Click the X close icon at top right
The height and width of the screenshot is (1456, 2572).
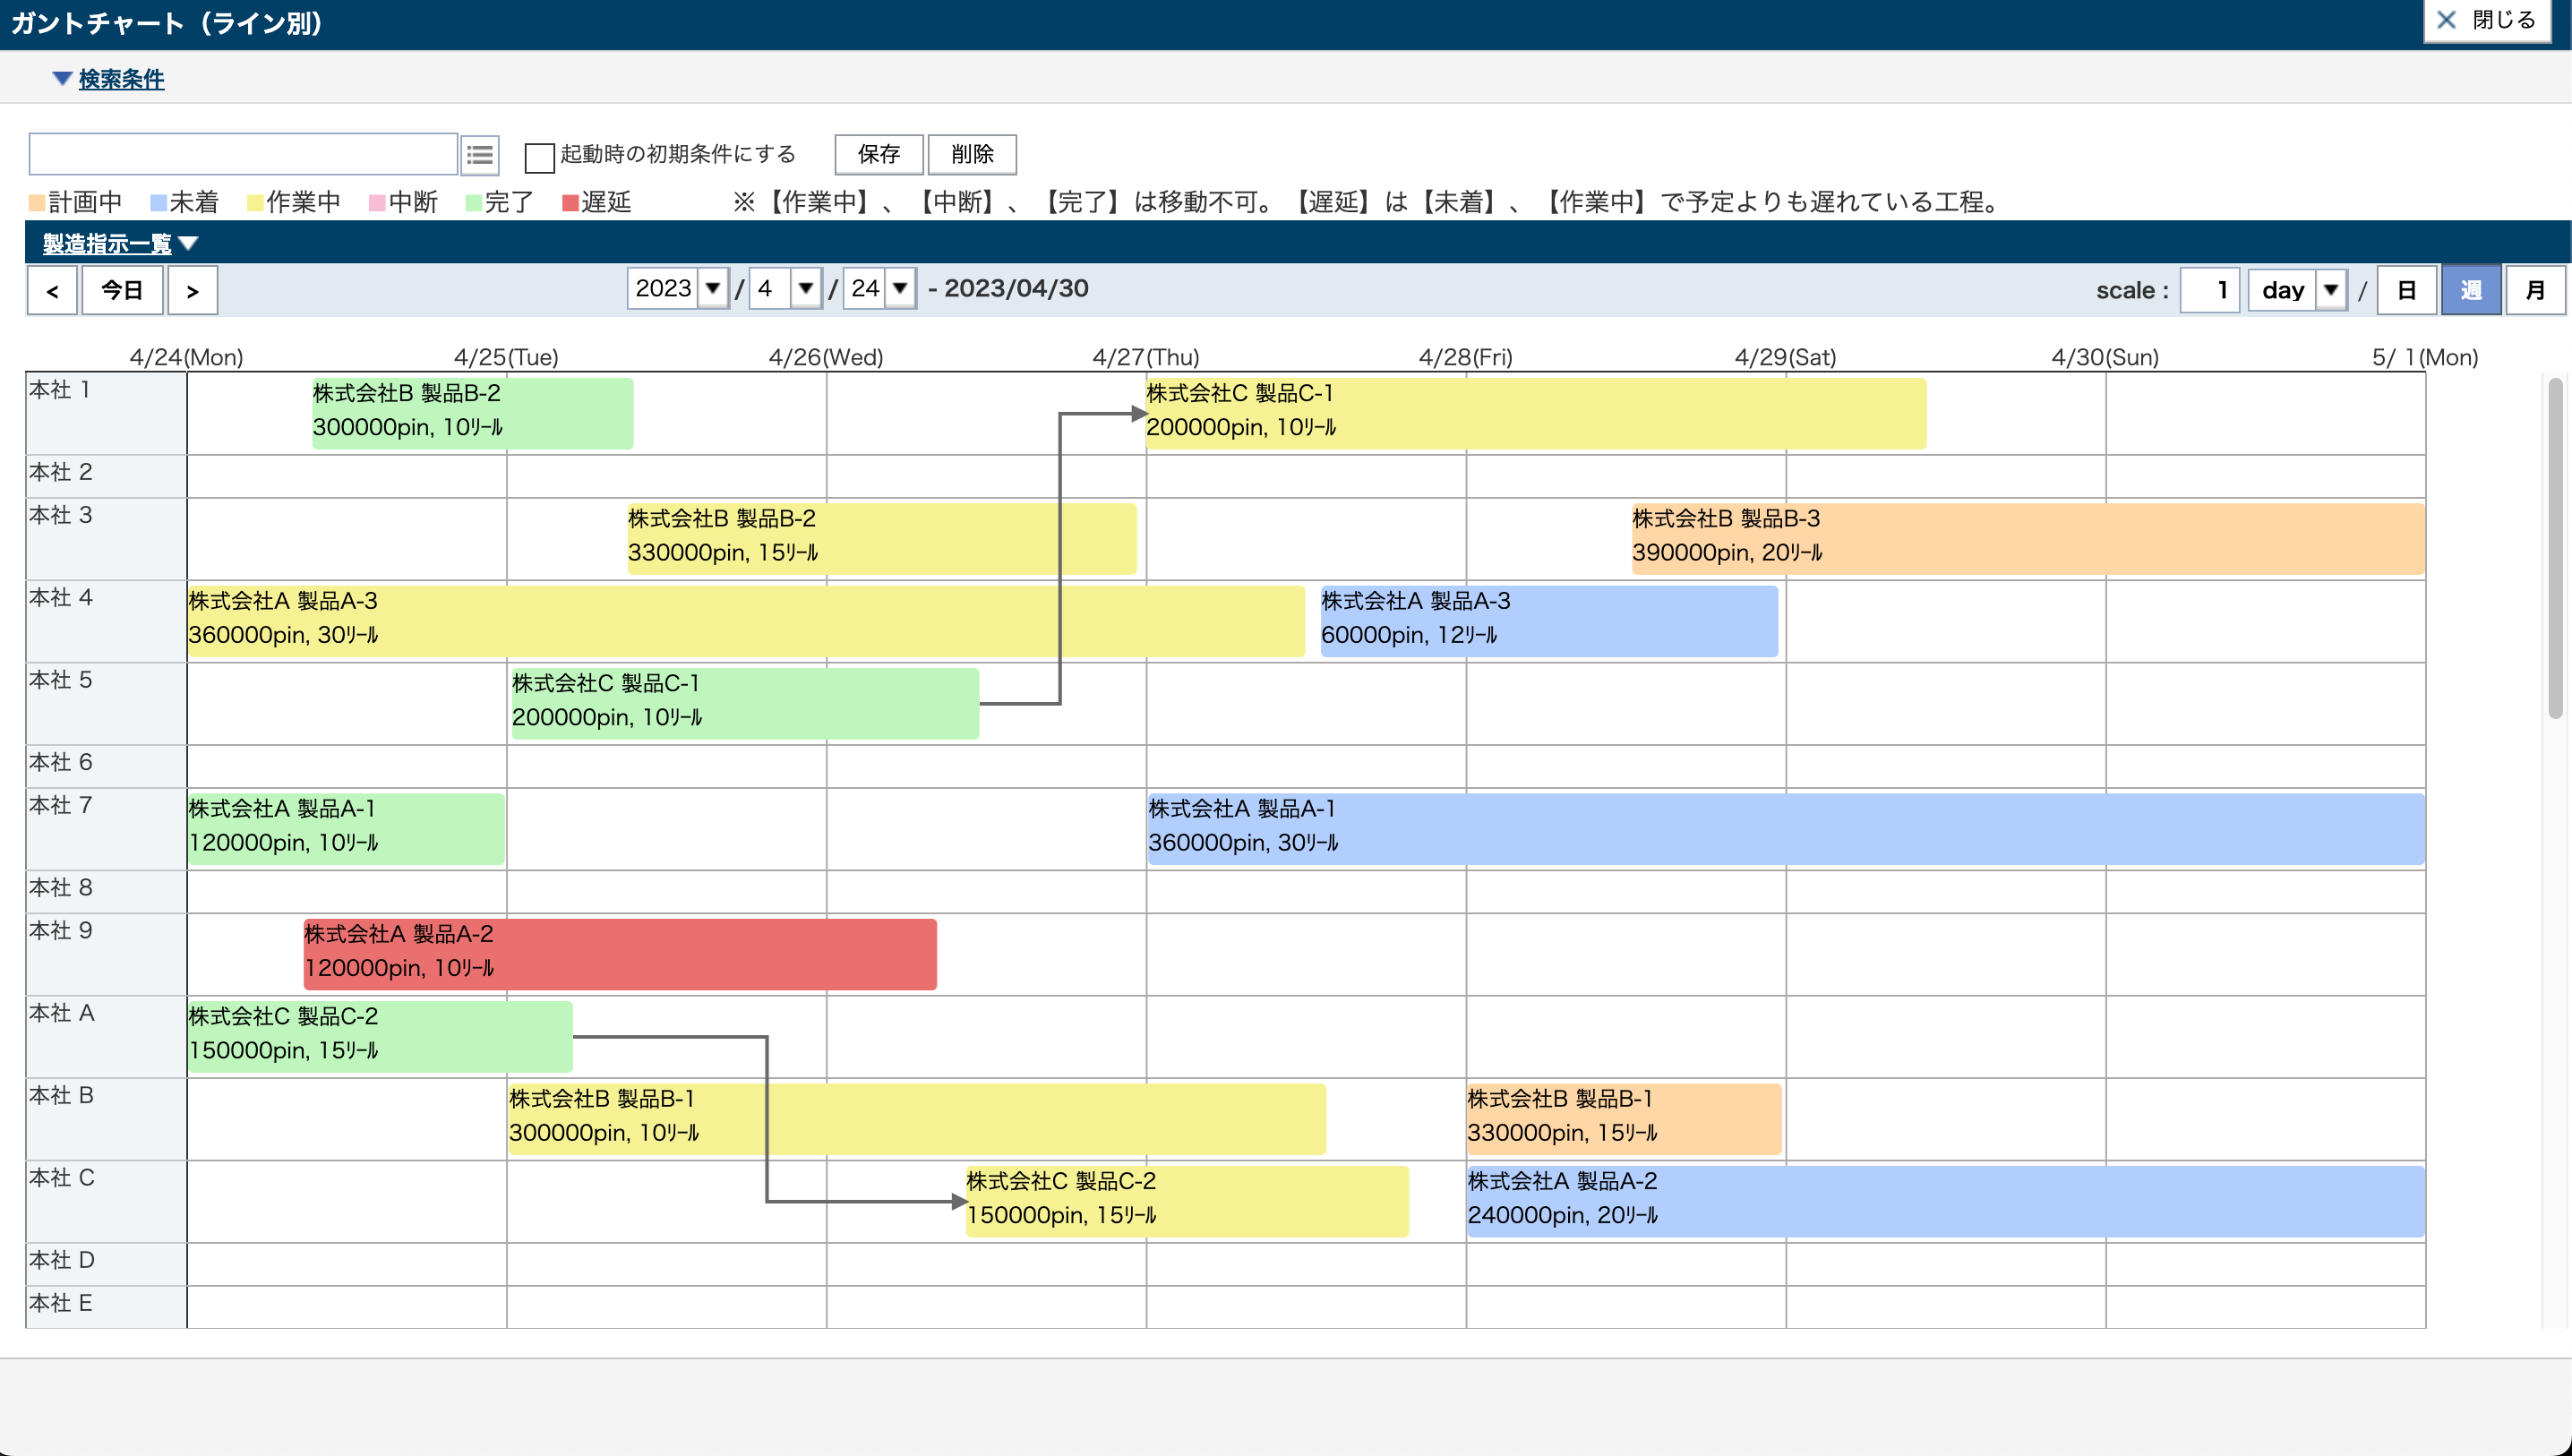(x=2446, y=20)
